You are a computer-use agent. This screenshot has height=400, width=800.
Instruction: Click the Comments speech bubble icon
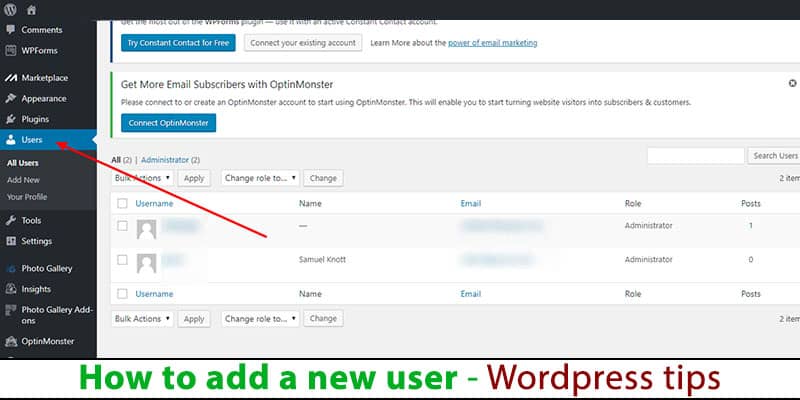(11, 30)
